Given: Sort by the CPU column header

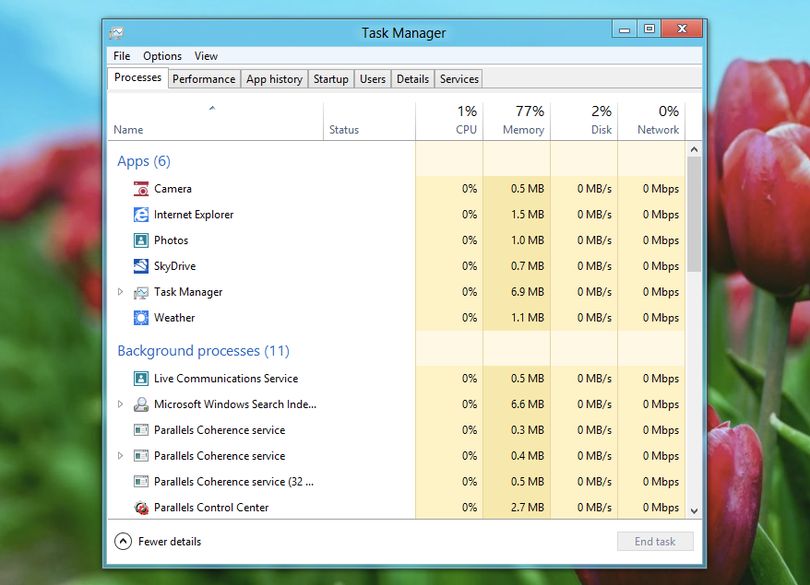Looking at the screenshot, I should (x=449, y=120).
